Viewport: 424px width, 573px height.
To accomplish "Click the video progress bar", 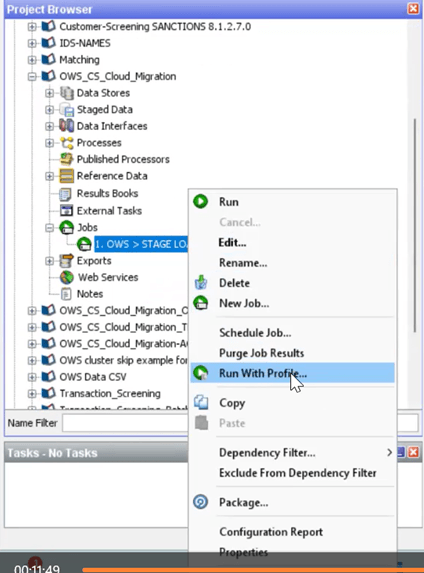I will (x=252, y=569).
